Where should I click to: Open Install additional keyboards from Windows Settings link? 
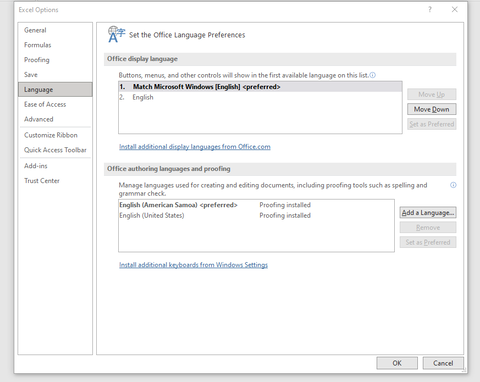pos(193,265)
